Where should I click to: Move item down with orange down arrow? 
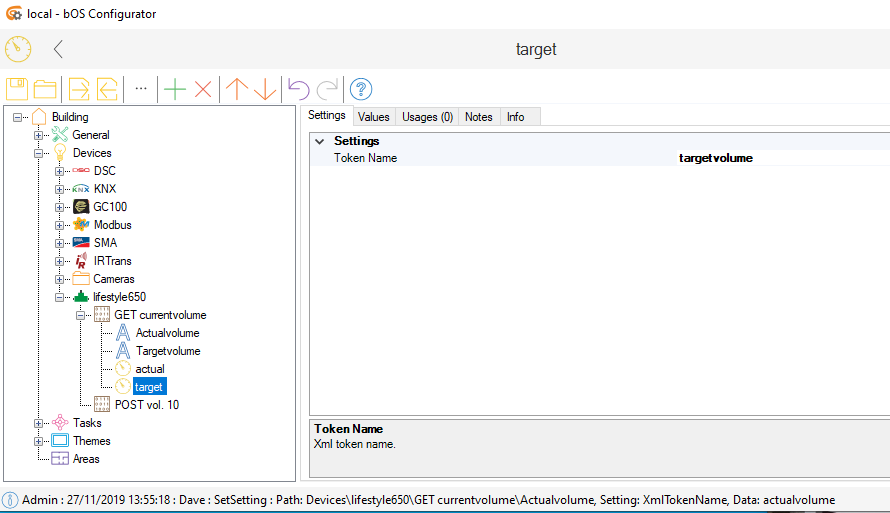click(x=265, y=89)
